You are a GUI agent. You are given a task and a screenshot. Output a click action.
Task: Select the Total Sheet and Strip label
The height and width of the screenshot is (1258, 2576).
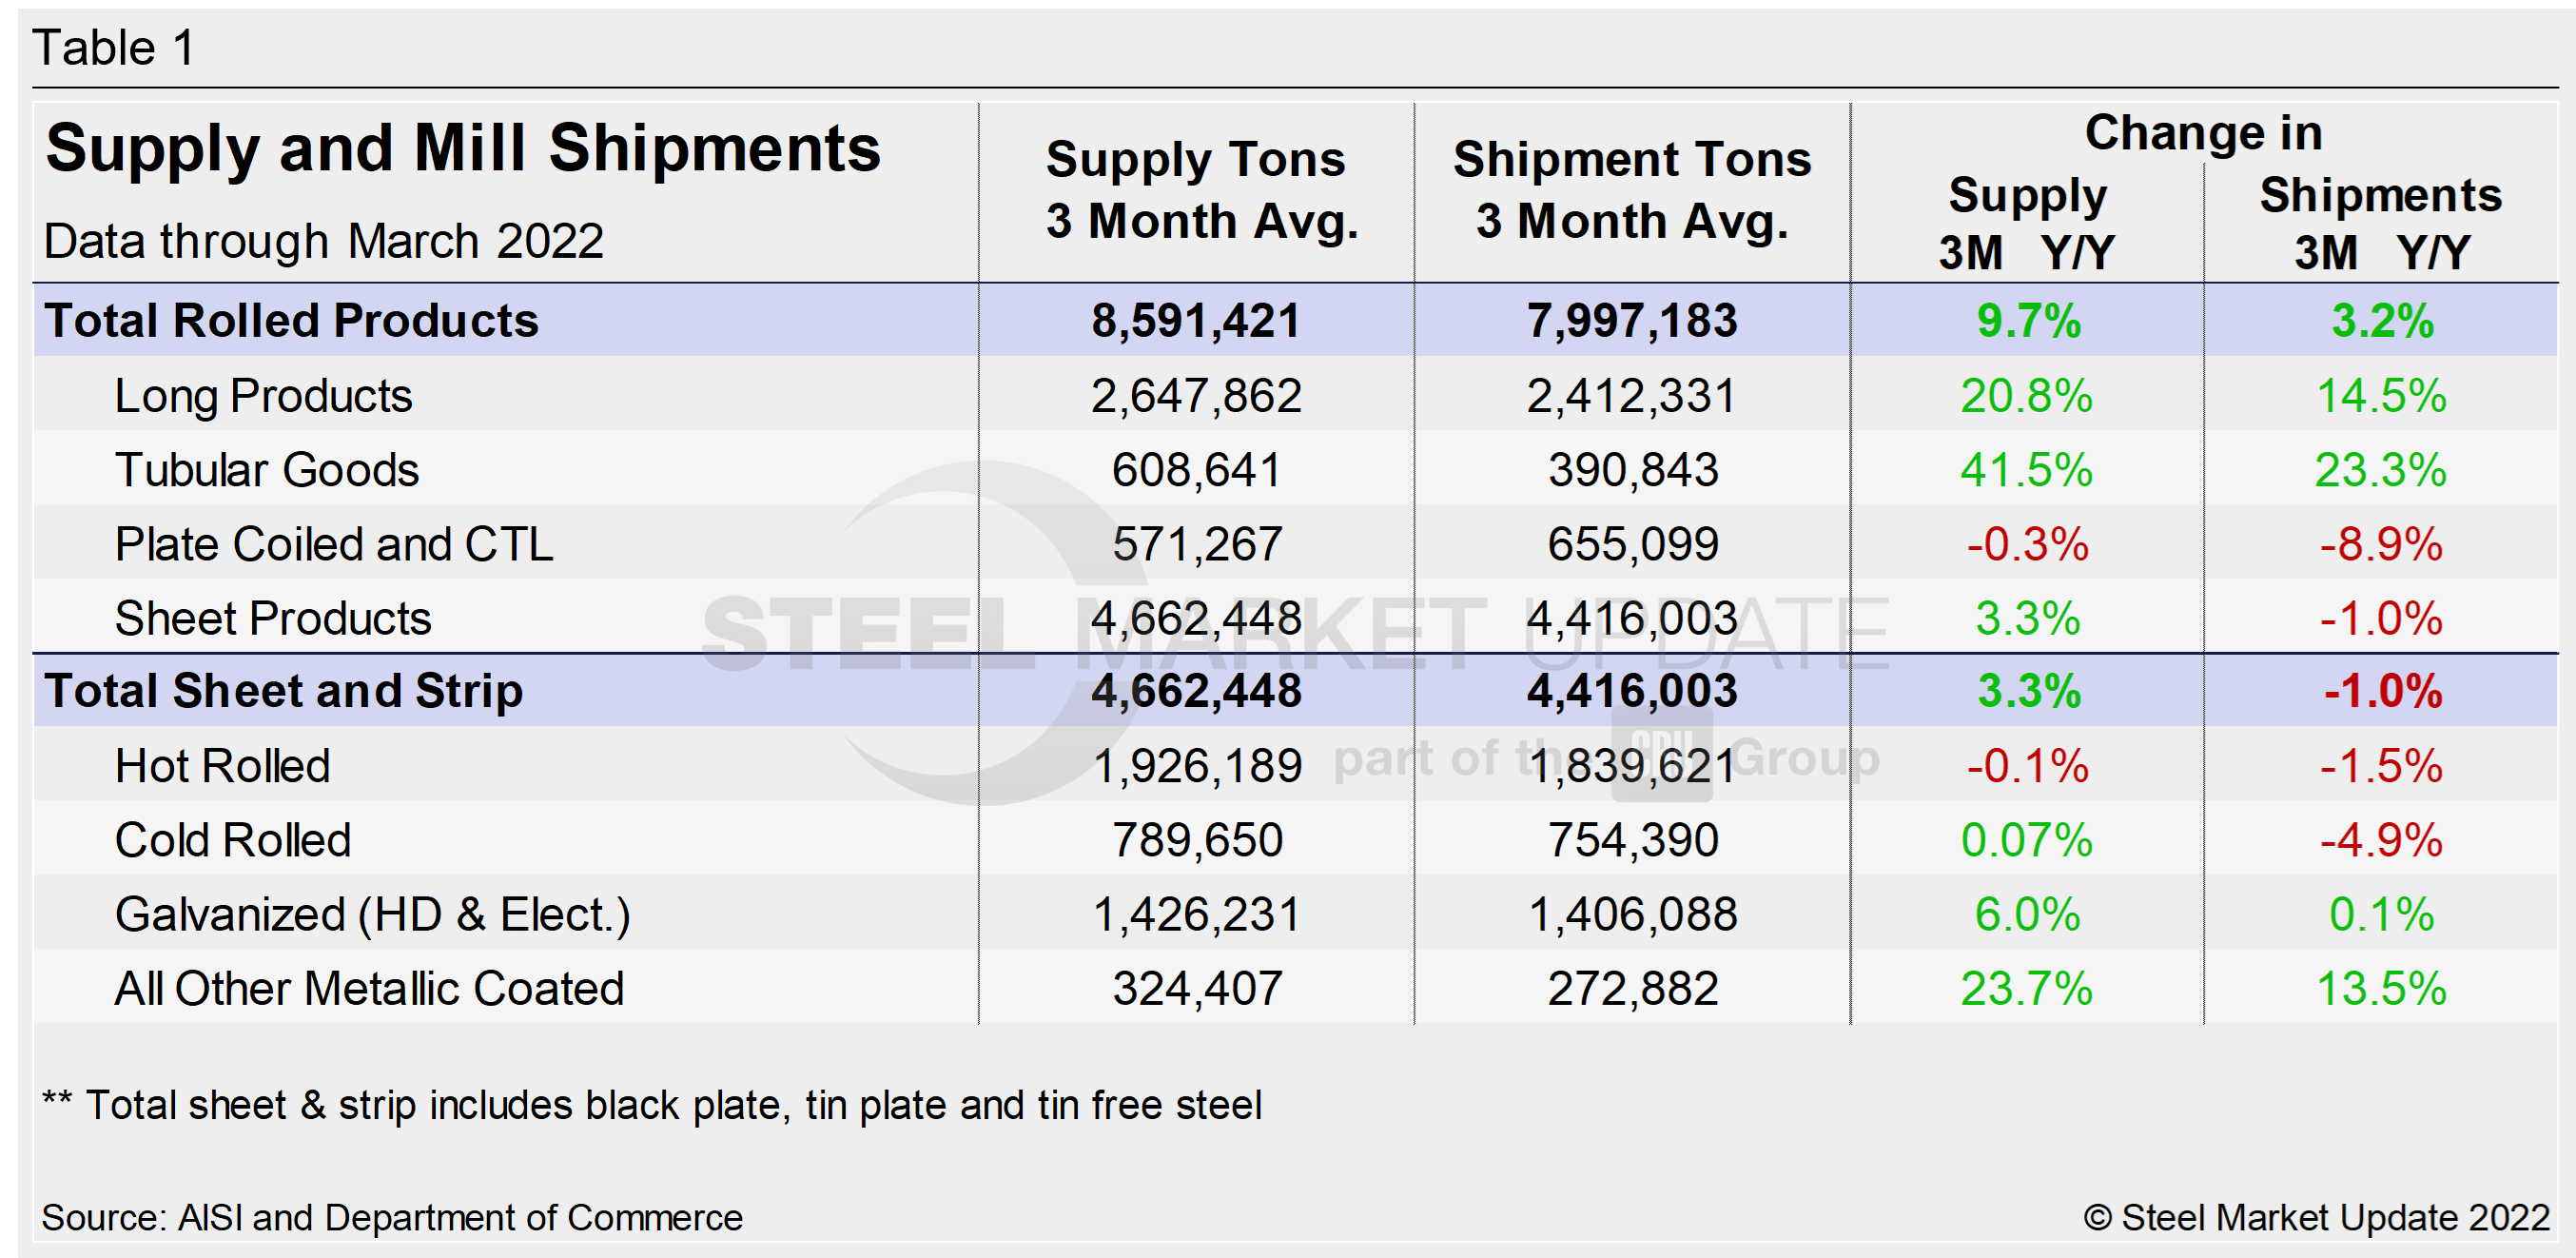pyautogui.click(x=283, y=691)
